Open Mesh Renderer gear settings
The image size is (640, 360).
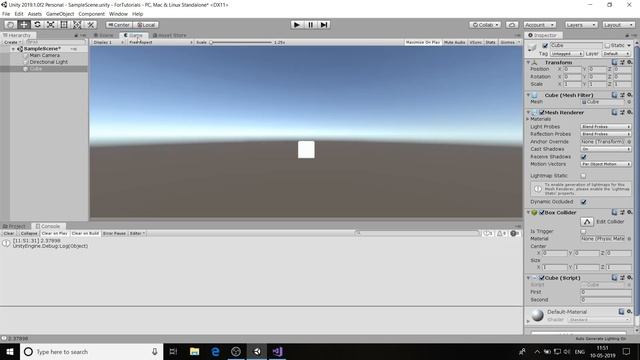(x=629, y=112)
